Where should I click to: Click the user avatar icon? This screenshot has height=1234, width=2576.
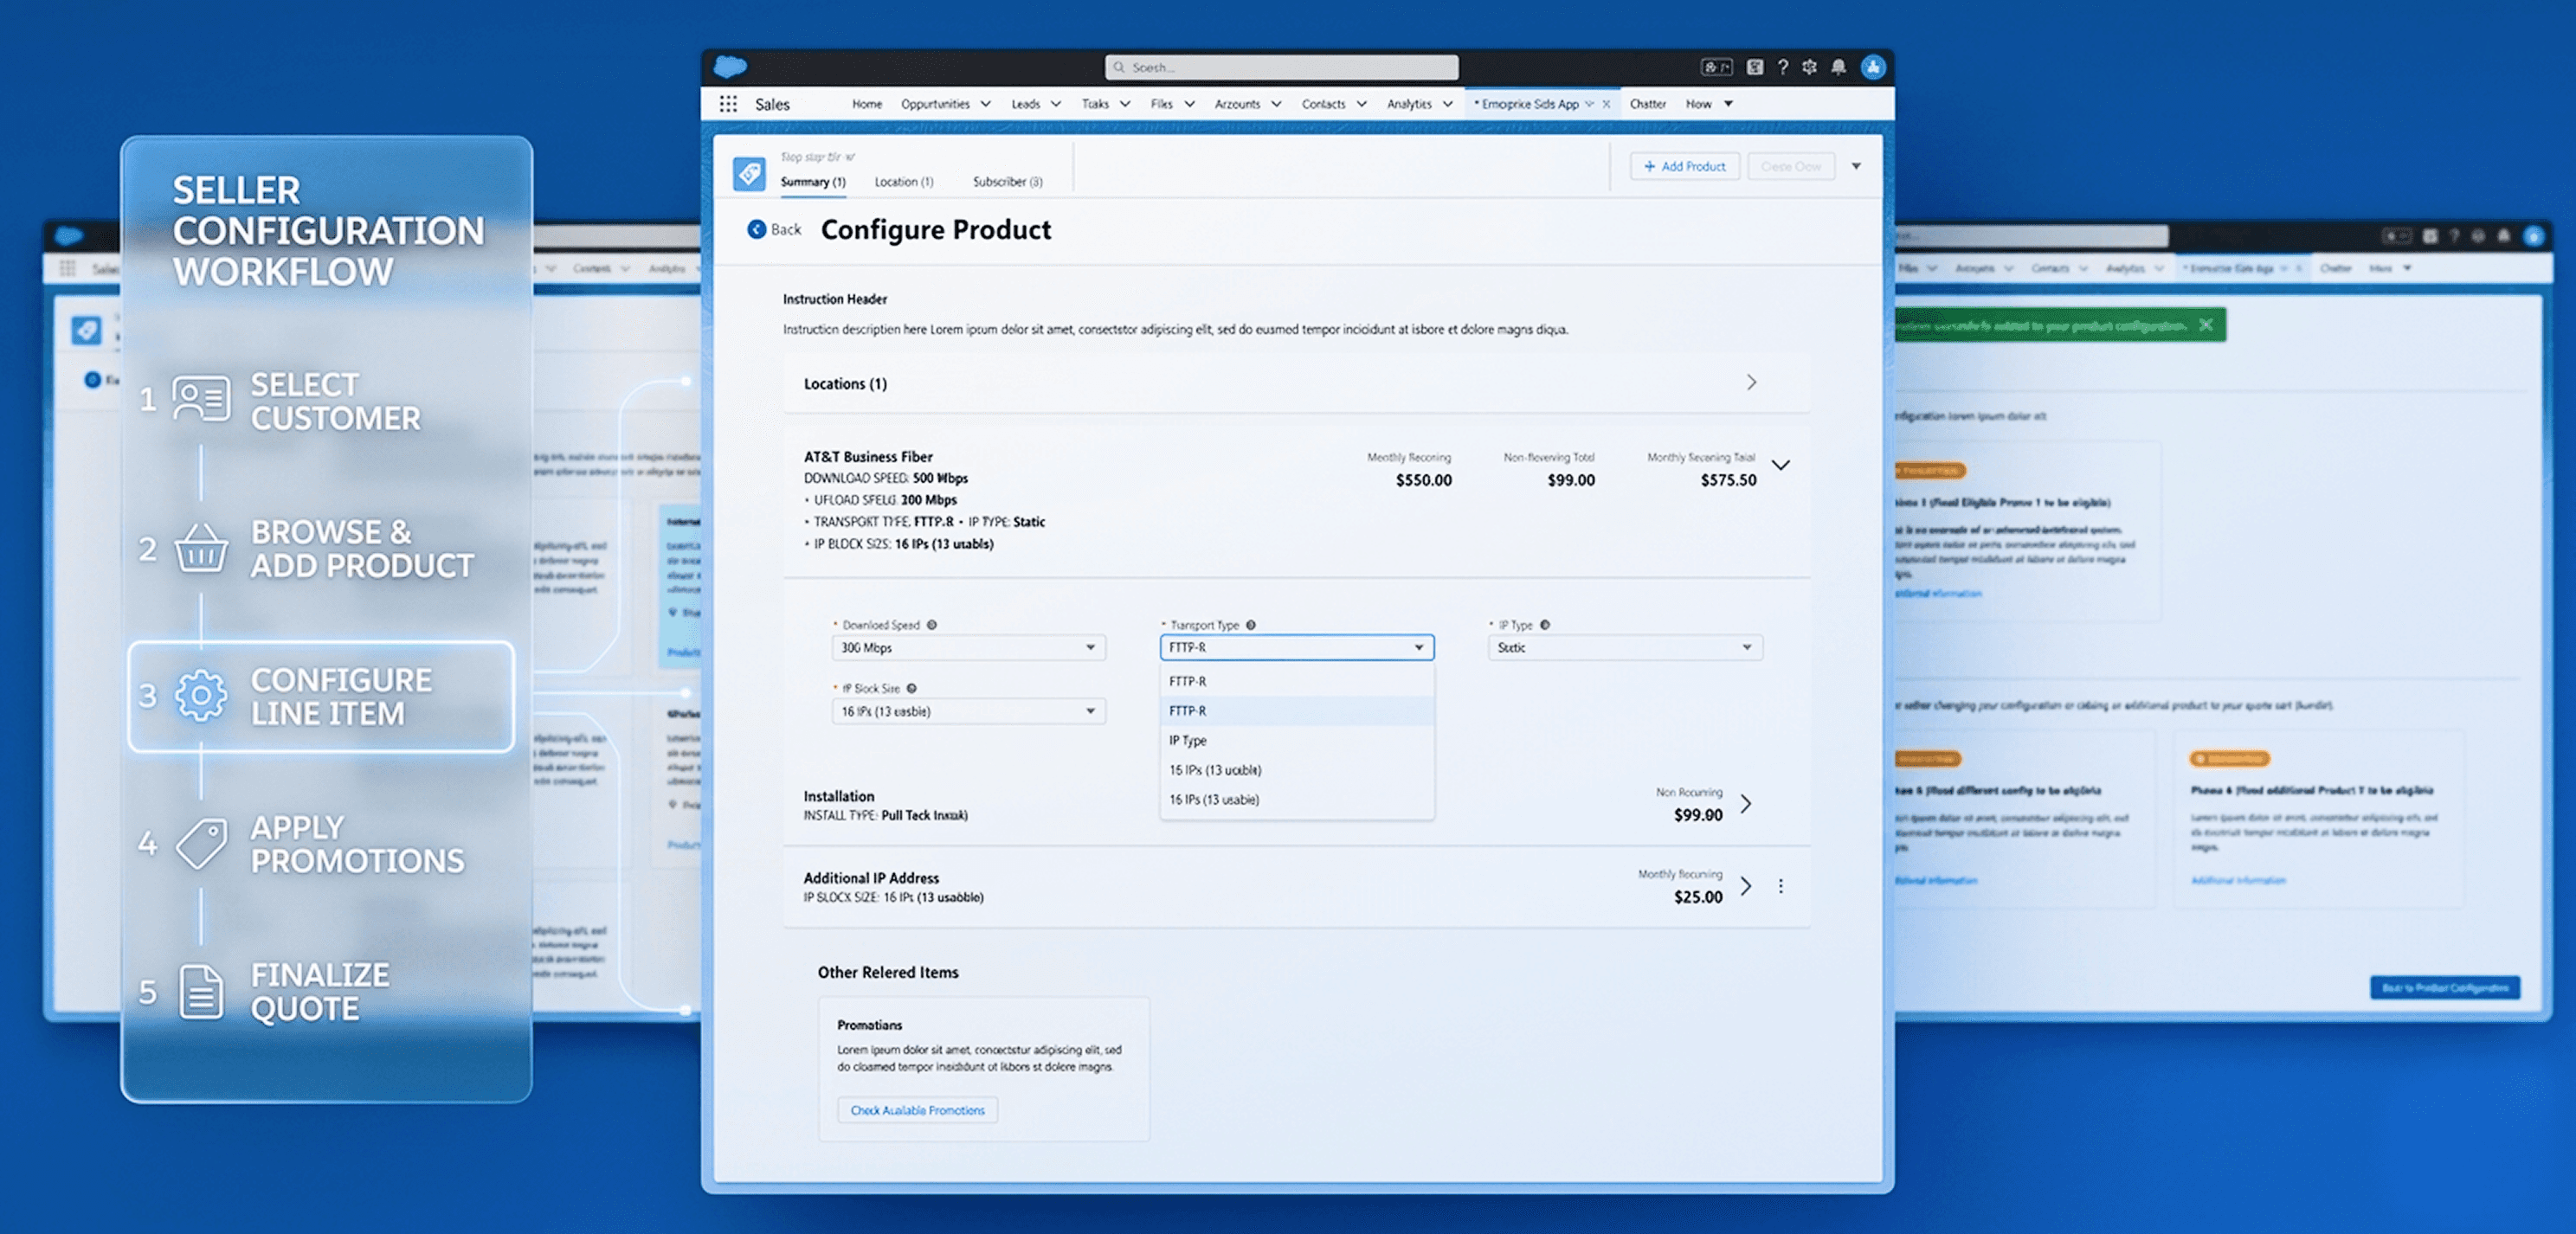[1872, 67]
